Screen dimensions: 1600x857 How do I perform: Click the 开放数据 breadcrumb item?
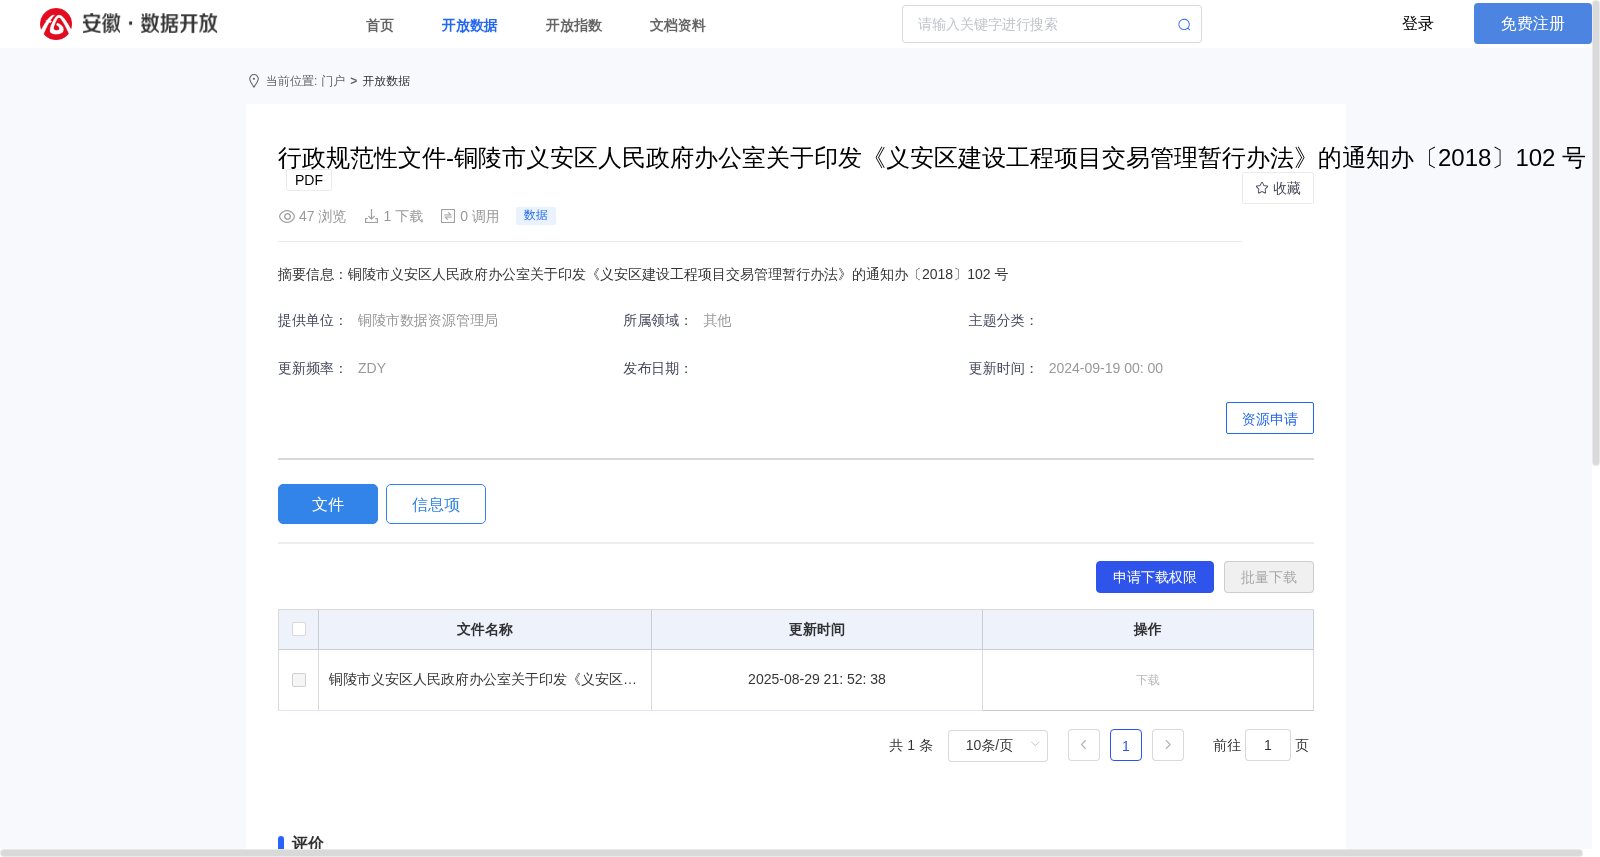click(386, 81)
